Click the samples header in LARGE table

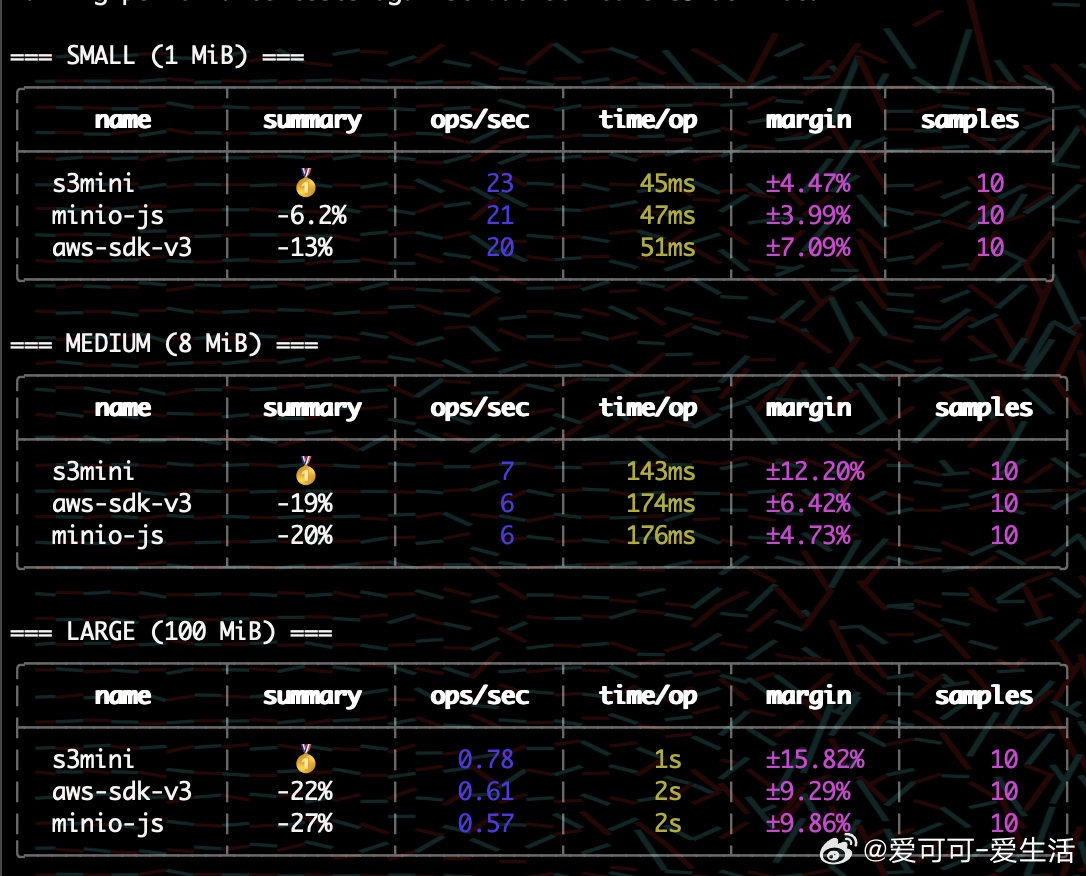(983, 697)
